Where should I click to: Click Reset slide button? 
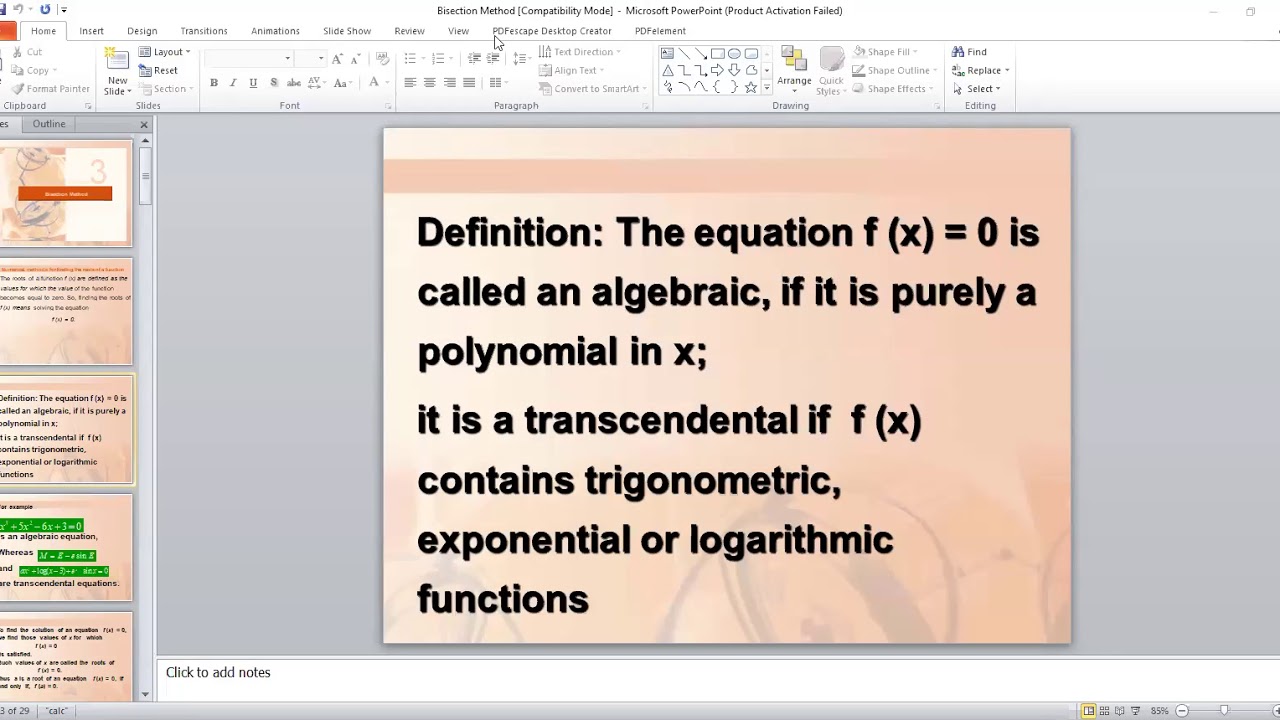159,70
